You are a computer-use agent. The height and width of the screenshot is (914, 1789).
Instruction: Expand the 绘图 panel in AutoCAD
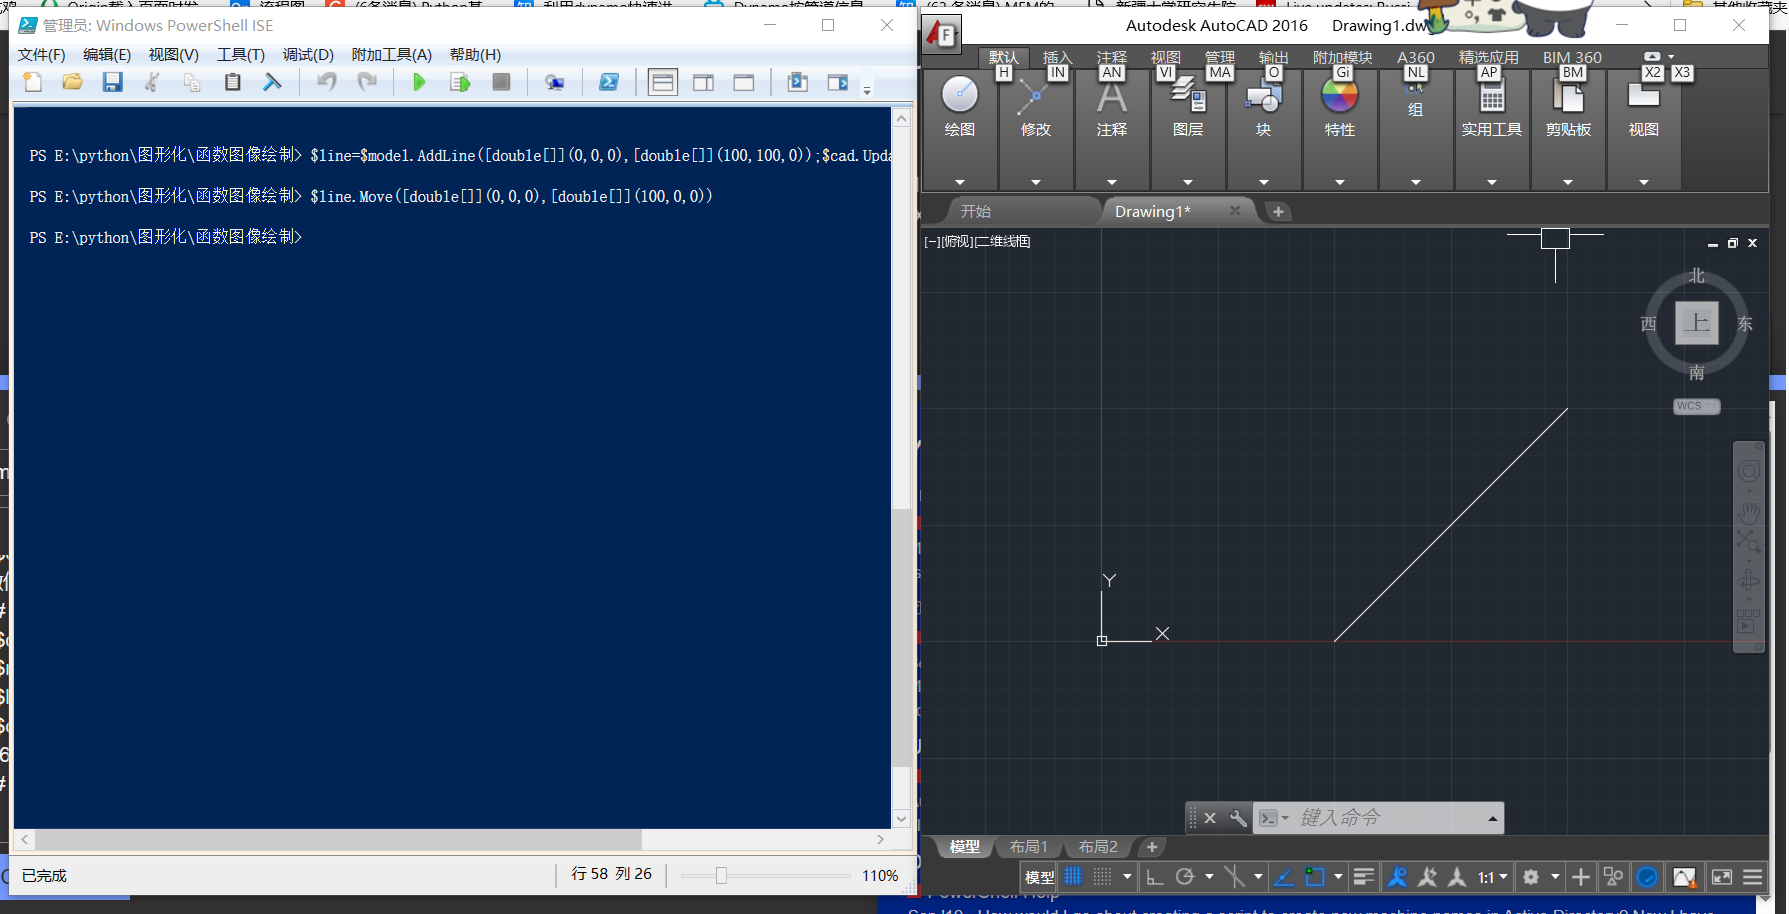click(x=960, y=182)
